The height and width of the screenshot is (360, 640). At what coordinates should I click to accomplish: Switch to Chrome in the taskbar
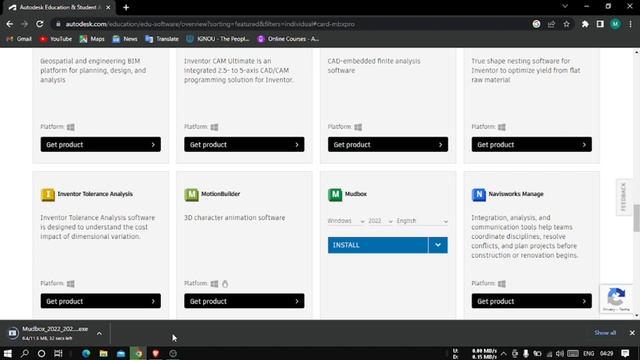click(138, 353)
